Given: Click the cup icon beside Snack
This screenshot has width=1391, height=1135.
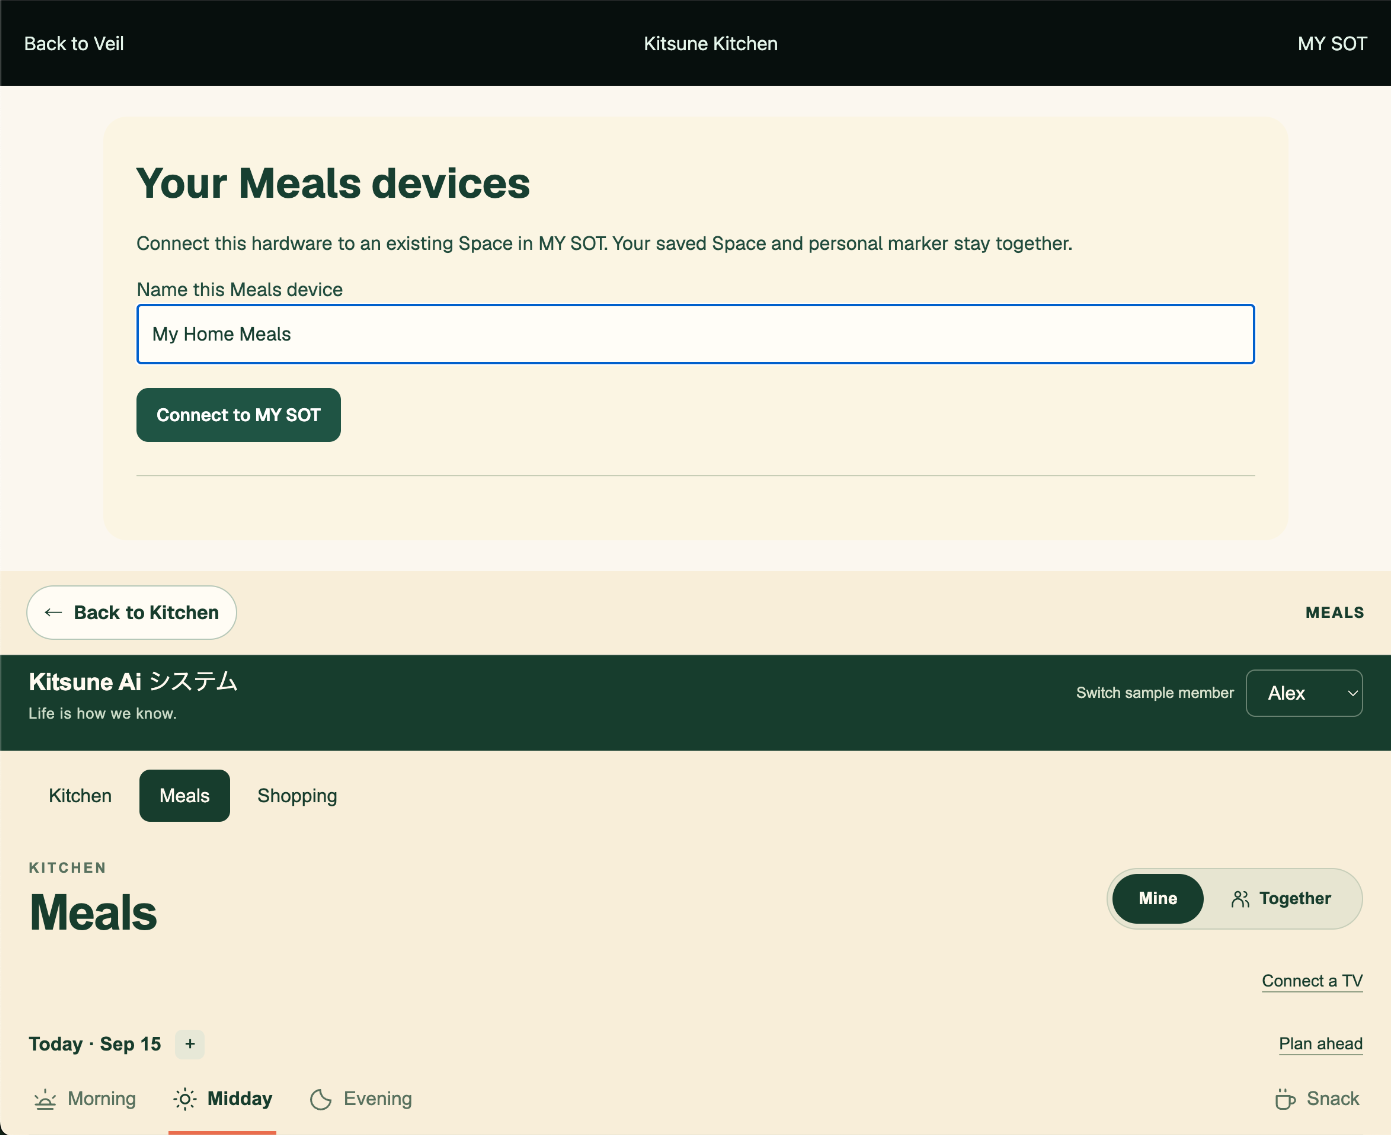Looking at the screenshot, I should click(x=1285, y=1100).
